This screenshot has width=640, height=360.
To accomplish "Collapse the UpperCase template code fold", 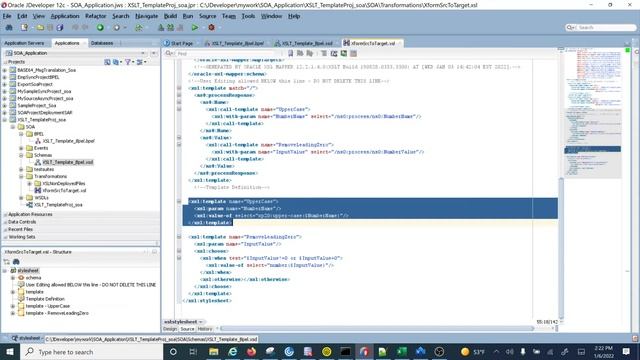I will [179, 202].
